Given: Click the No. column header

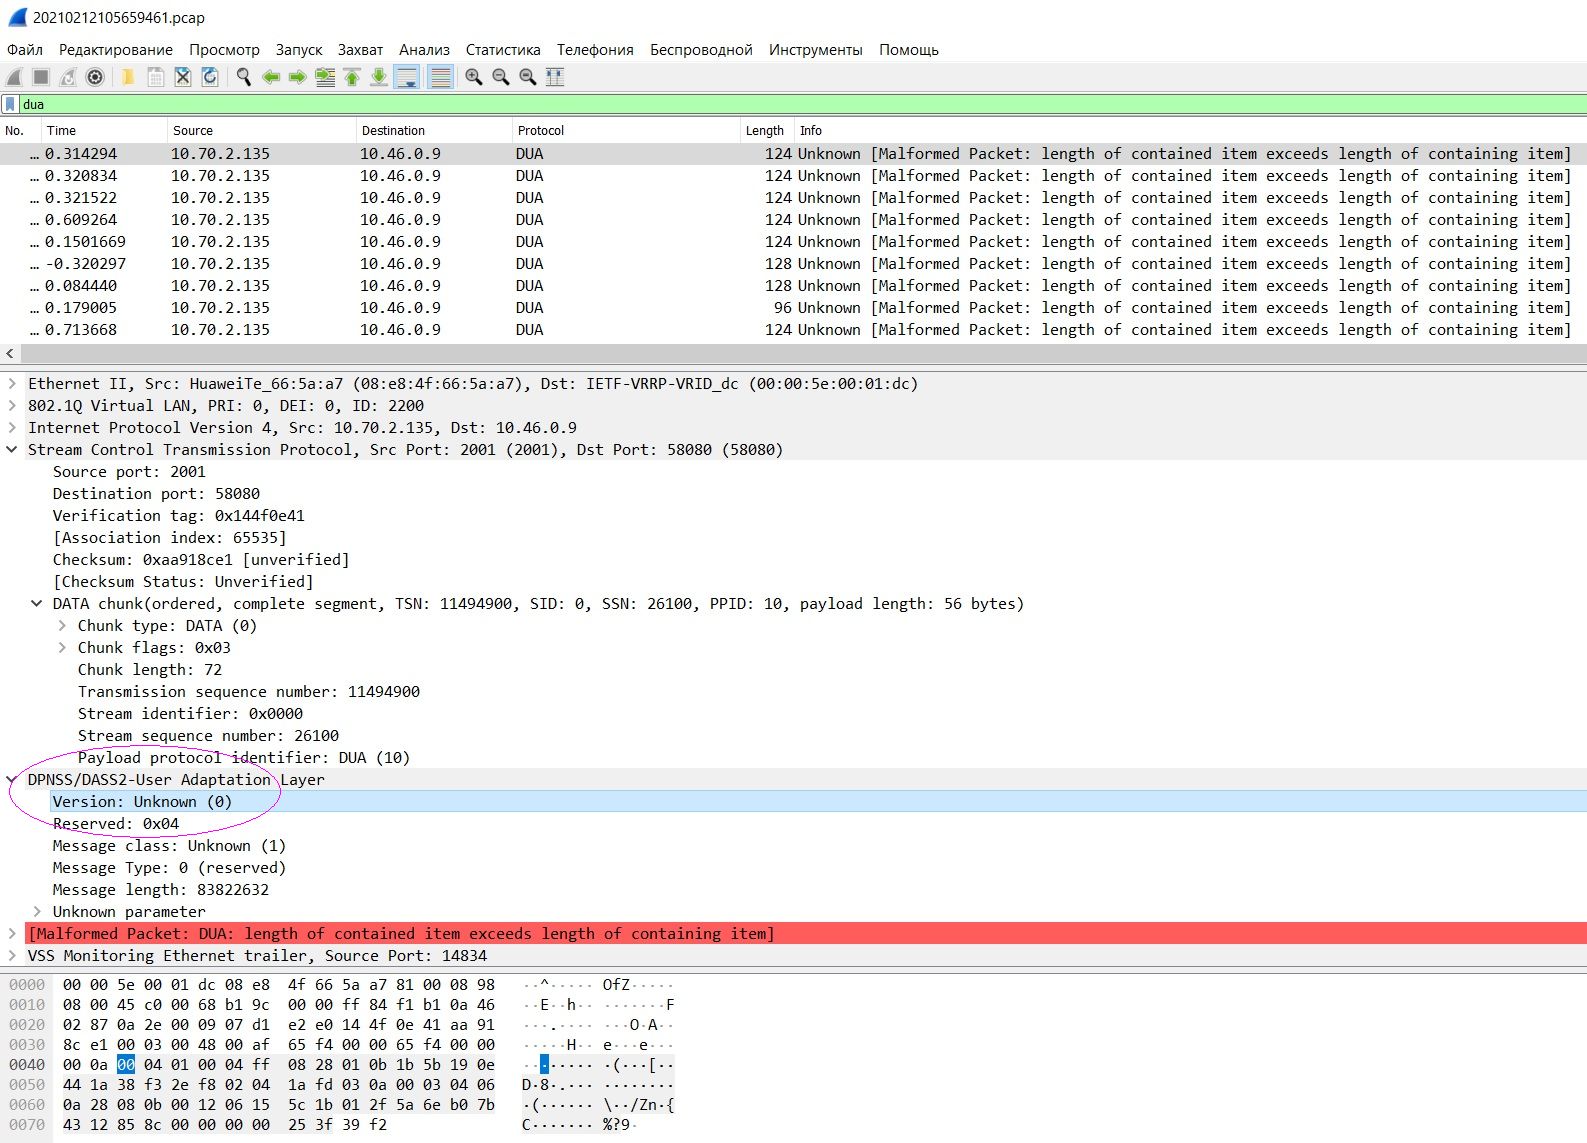Looking at the screenshot, I should click(20, 130).
